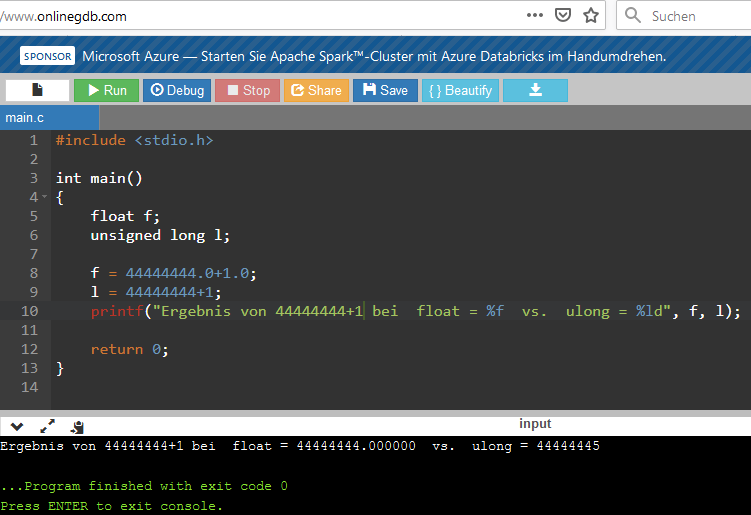Viewport: 751px width, 515px height.
Task: Click the copy console output icon
Action: click(77, 426)
